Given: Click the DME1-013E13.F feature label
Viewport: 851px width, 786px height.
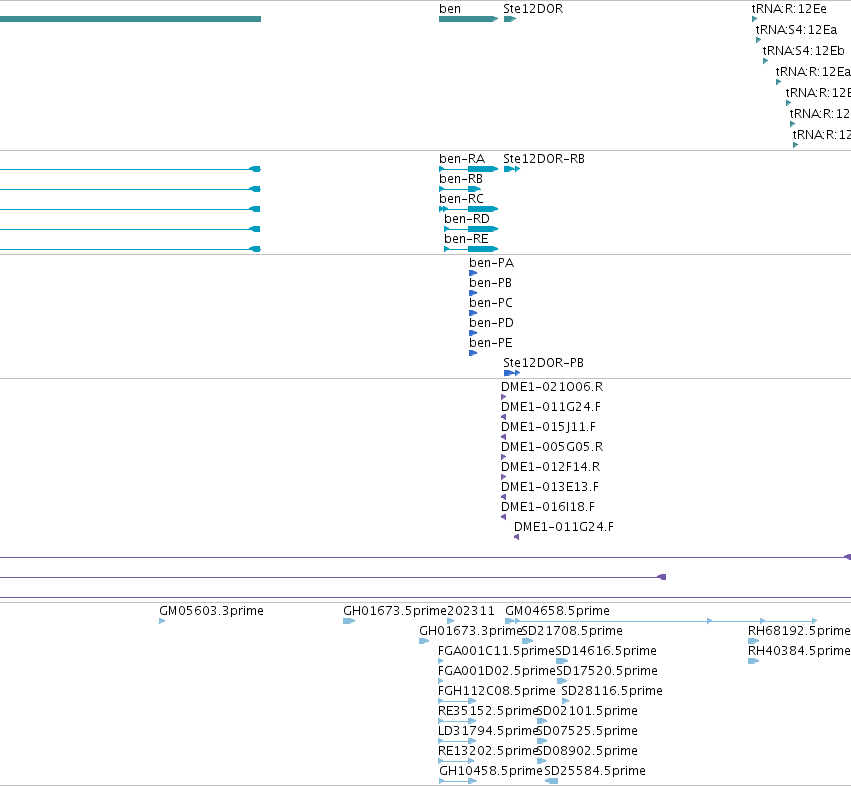Looking at the screenshot, I should pyautogui.click(x=550, y=487).
